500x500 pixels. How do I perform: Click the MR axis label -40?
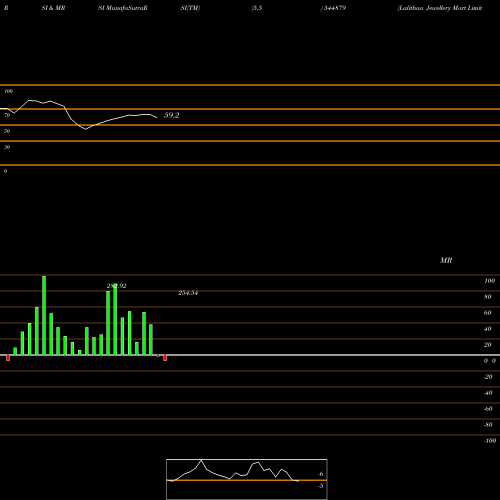point(488,393)
